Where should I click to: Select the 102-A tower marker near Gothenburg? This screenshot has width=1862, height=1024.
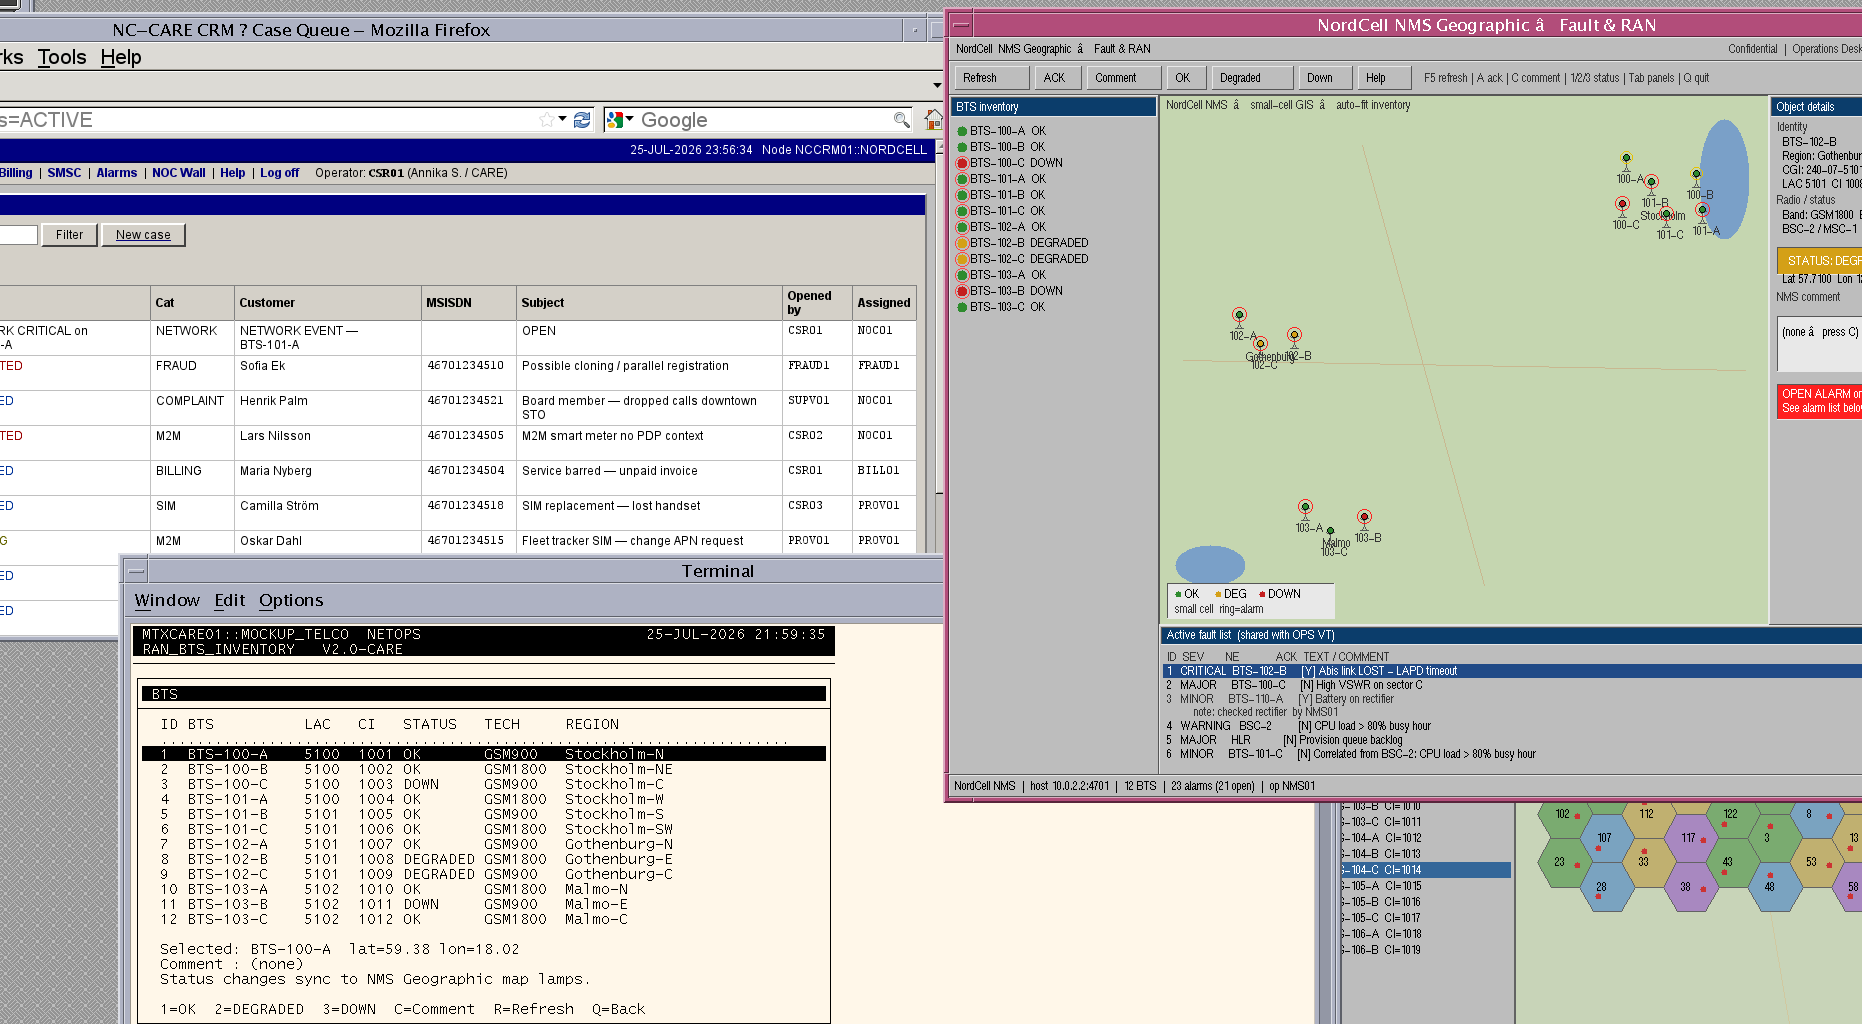coord(1239,316)
